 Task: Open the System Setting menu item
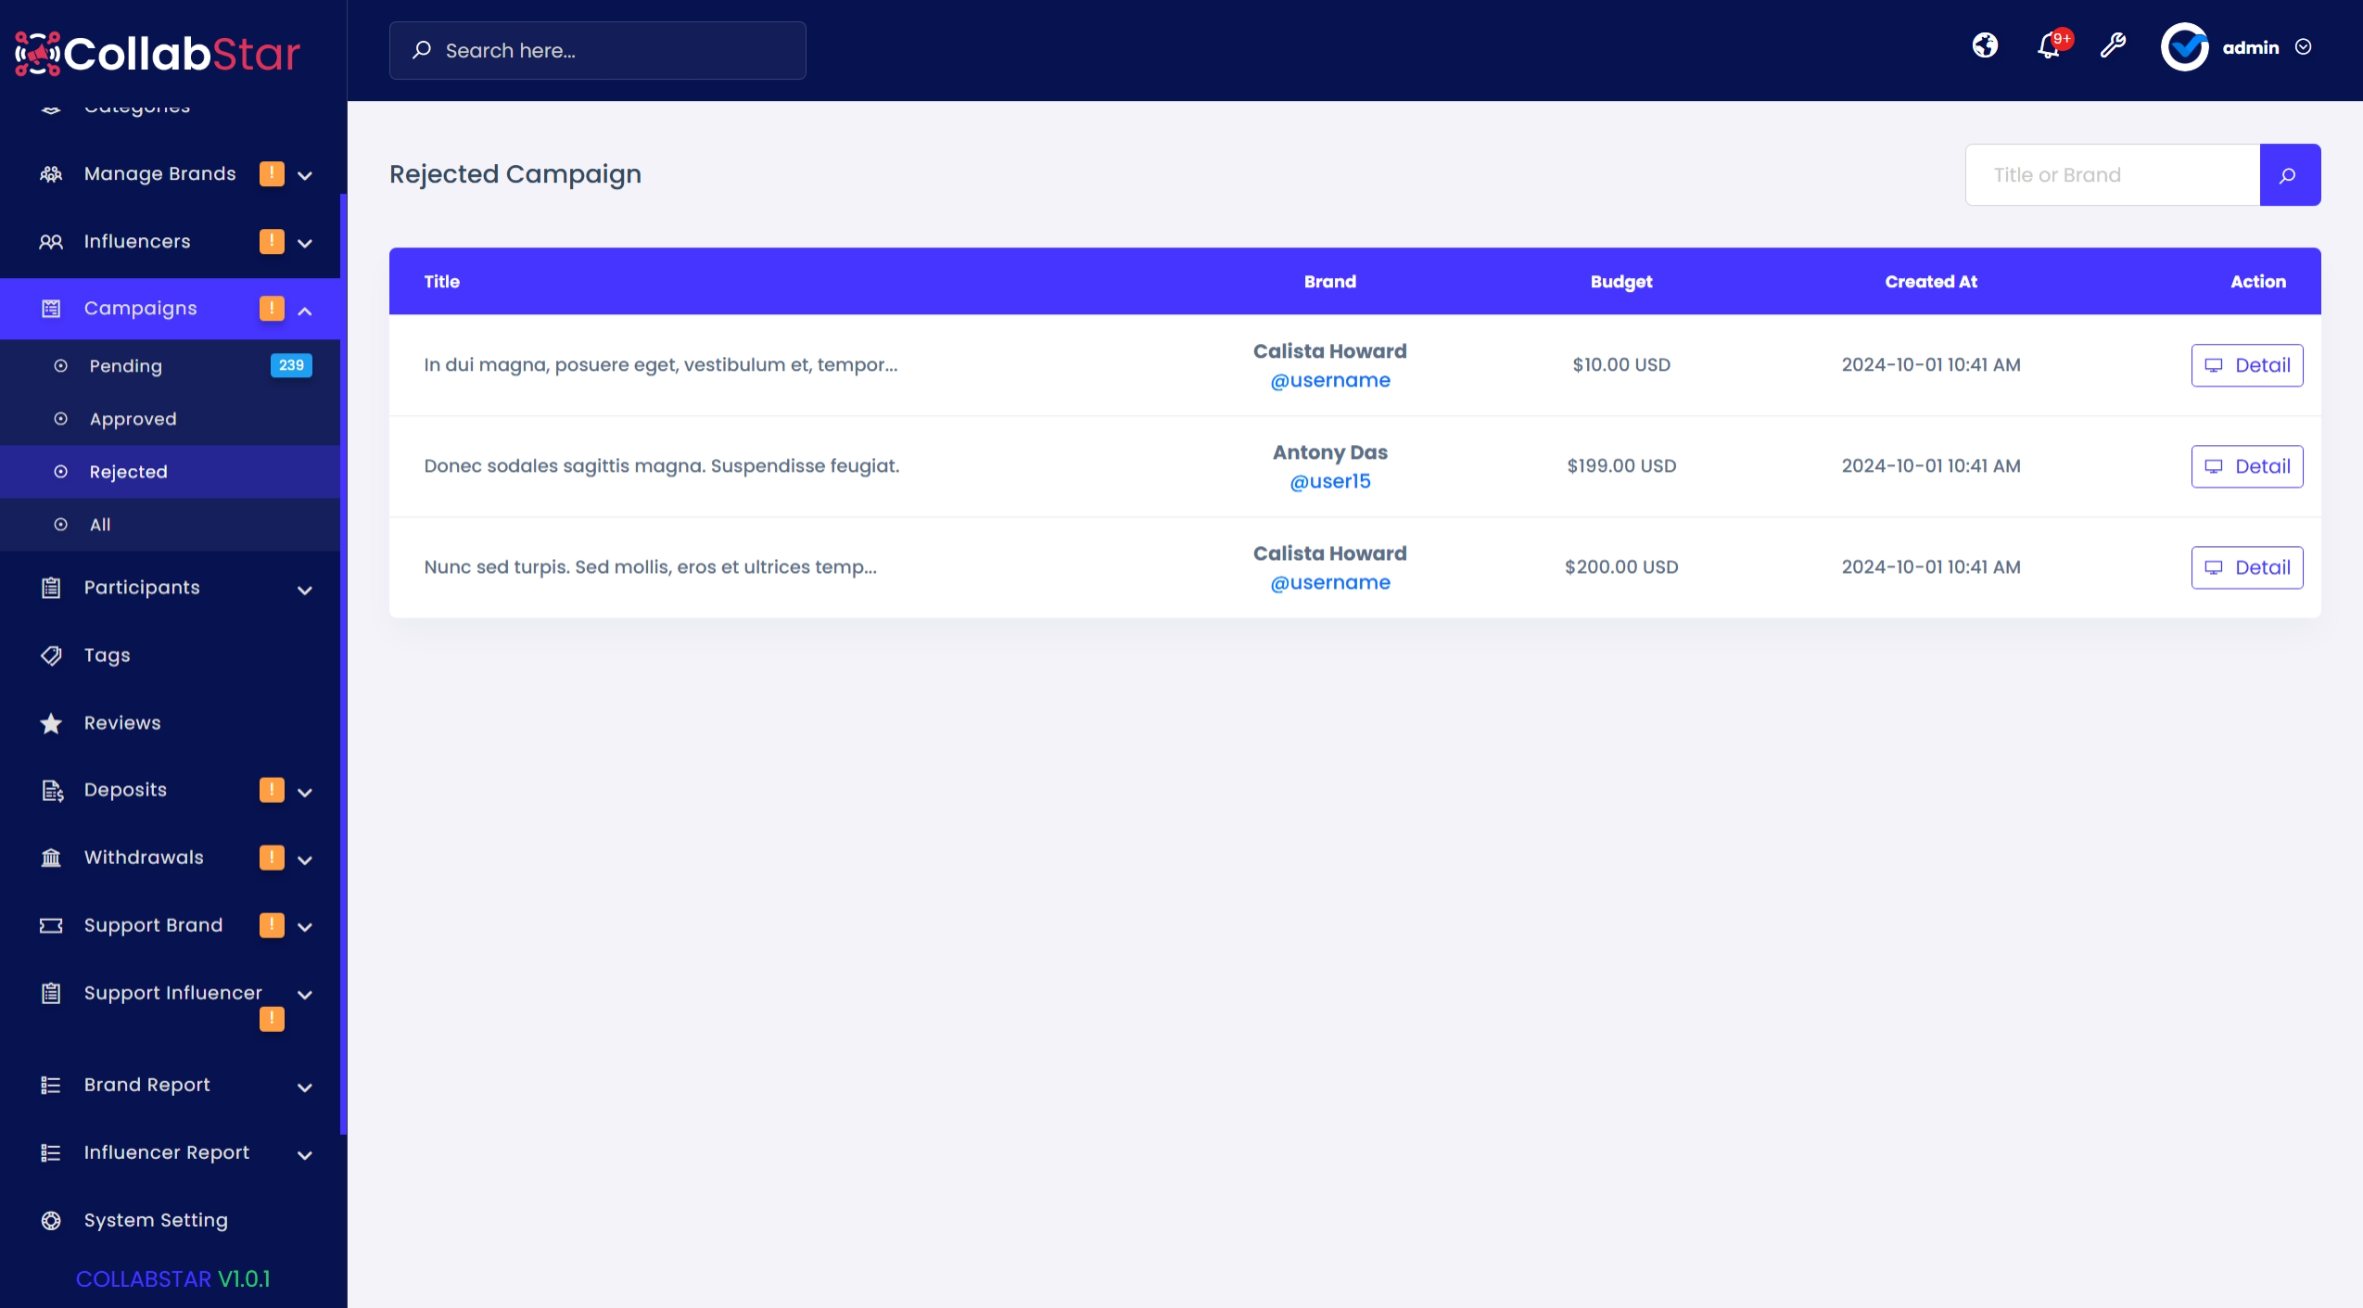pos(170,1220)
